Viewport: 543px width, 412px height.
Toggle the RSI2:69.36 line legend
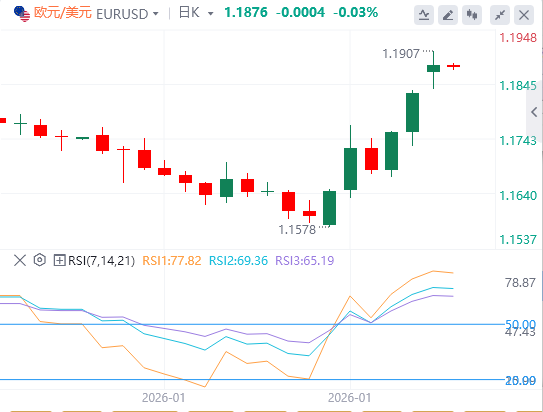(238, 261)
